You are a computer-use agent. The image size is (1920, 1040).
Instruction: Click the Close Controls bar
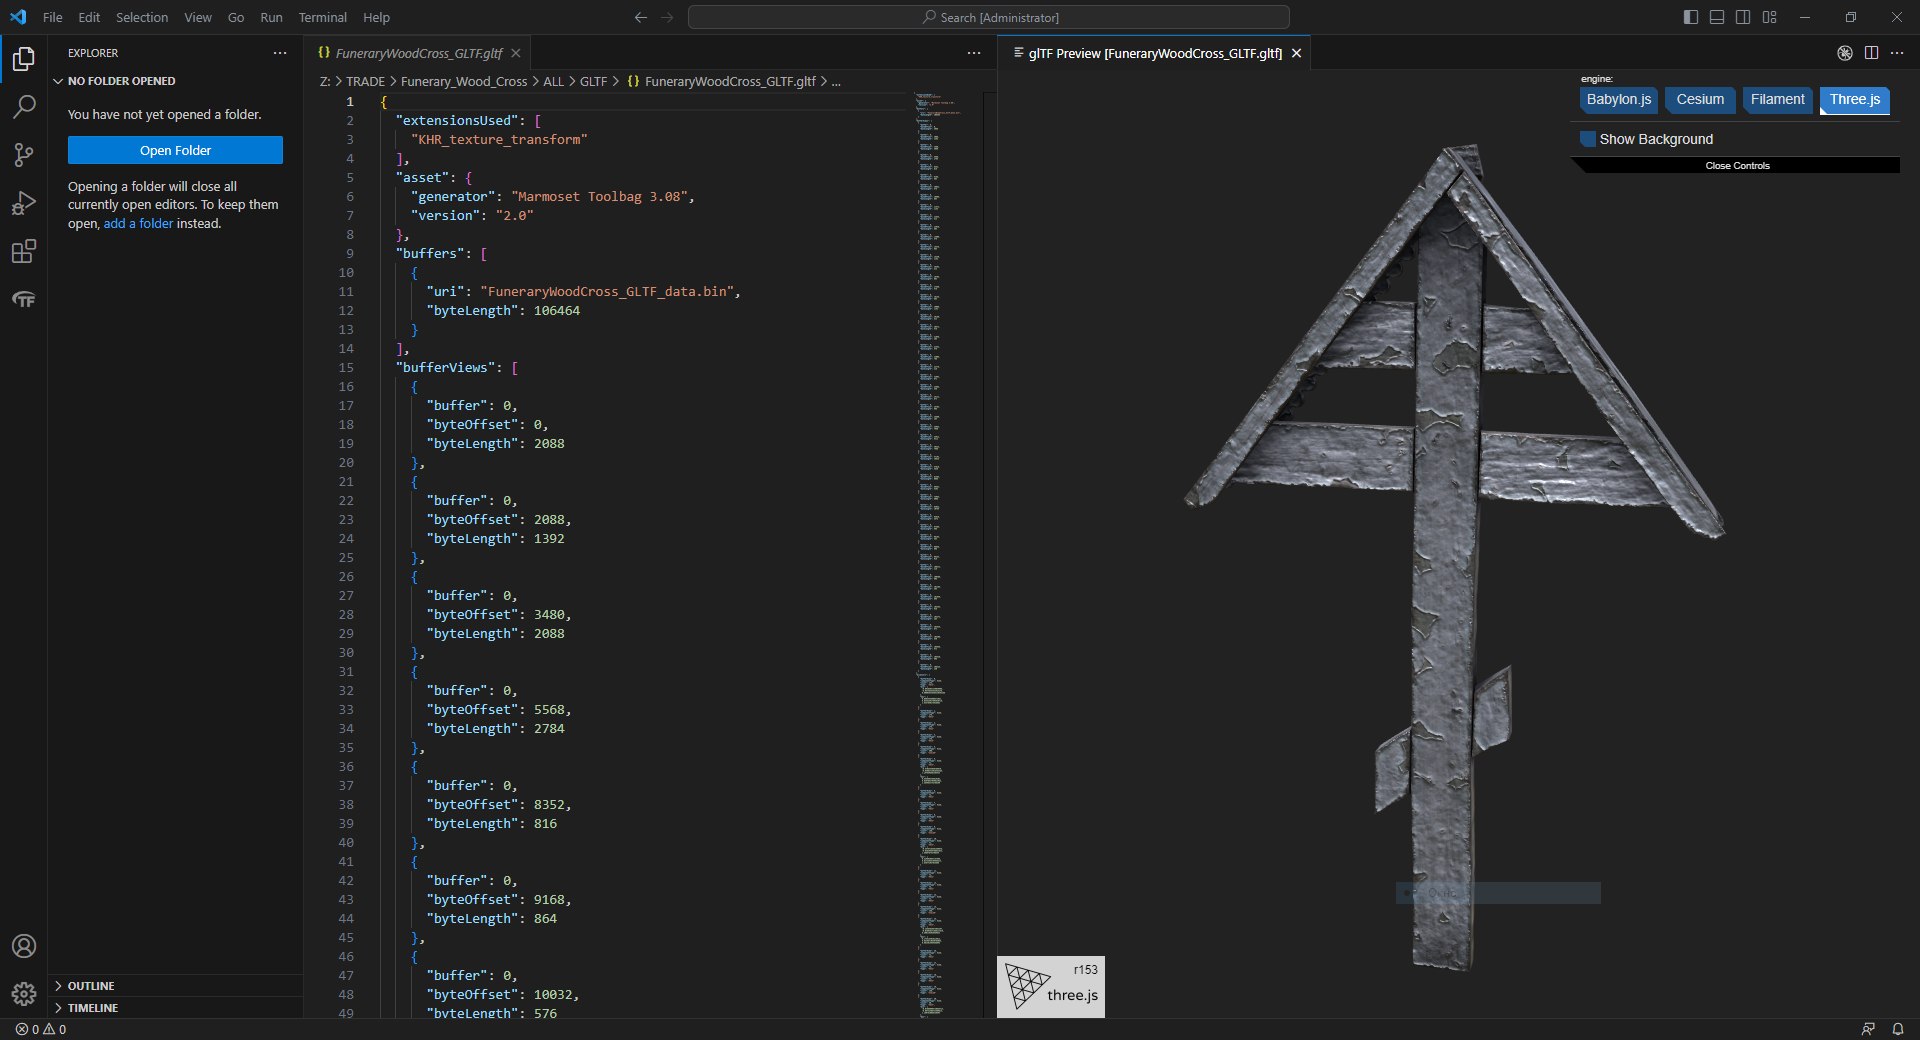pyautogui.click(x=1737, y=166)
